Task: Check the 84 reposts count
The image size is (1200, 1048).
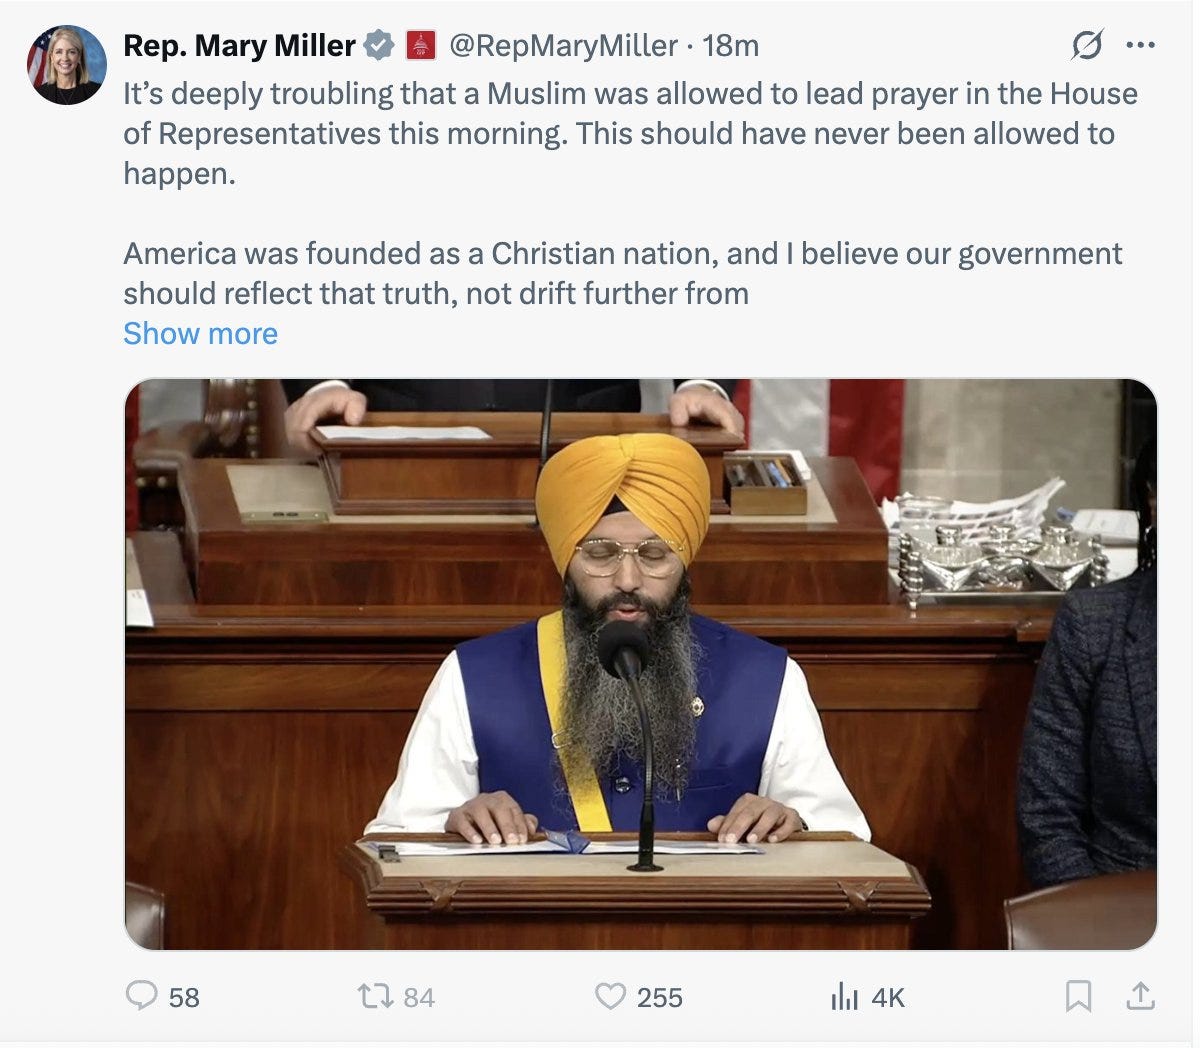Action: click(x=421, y=997)
